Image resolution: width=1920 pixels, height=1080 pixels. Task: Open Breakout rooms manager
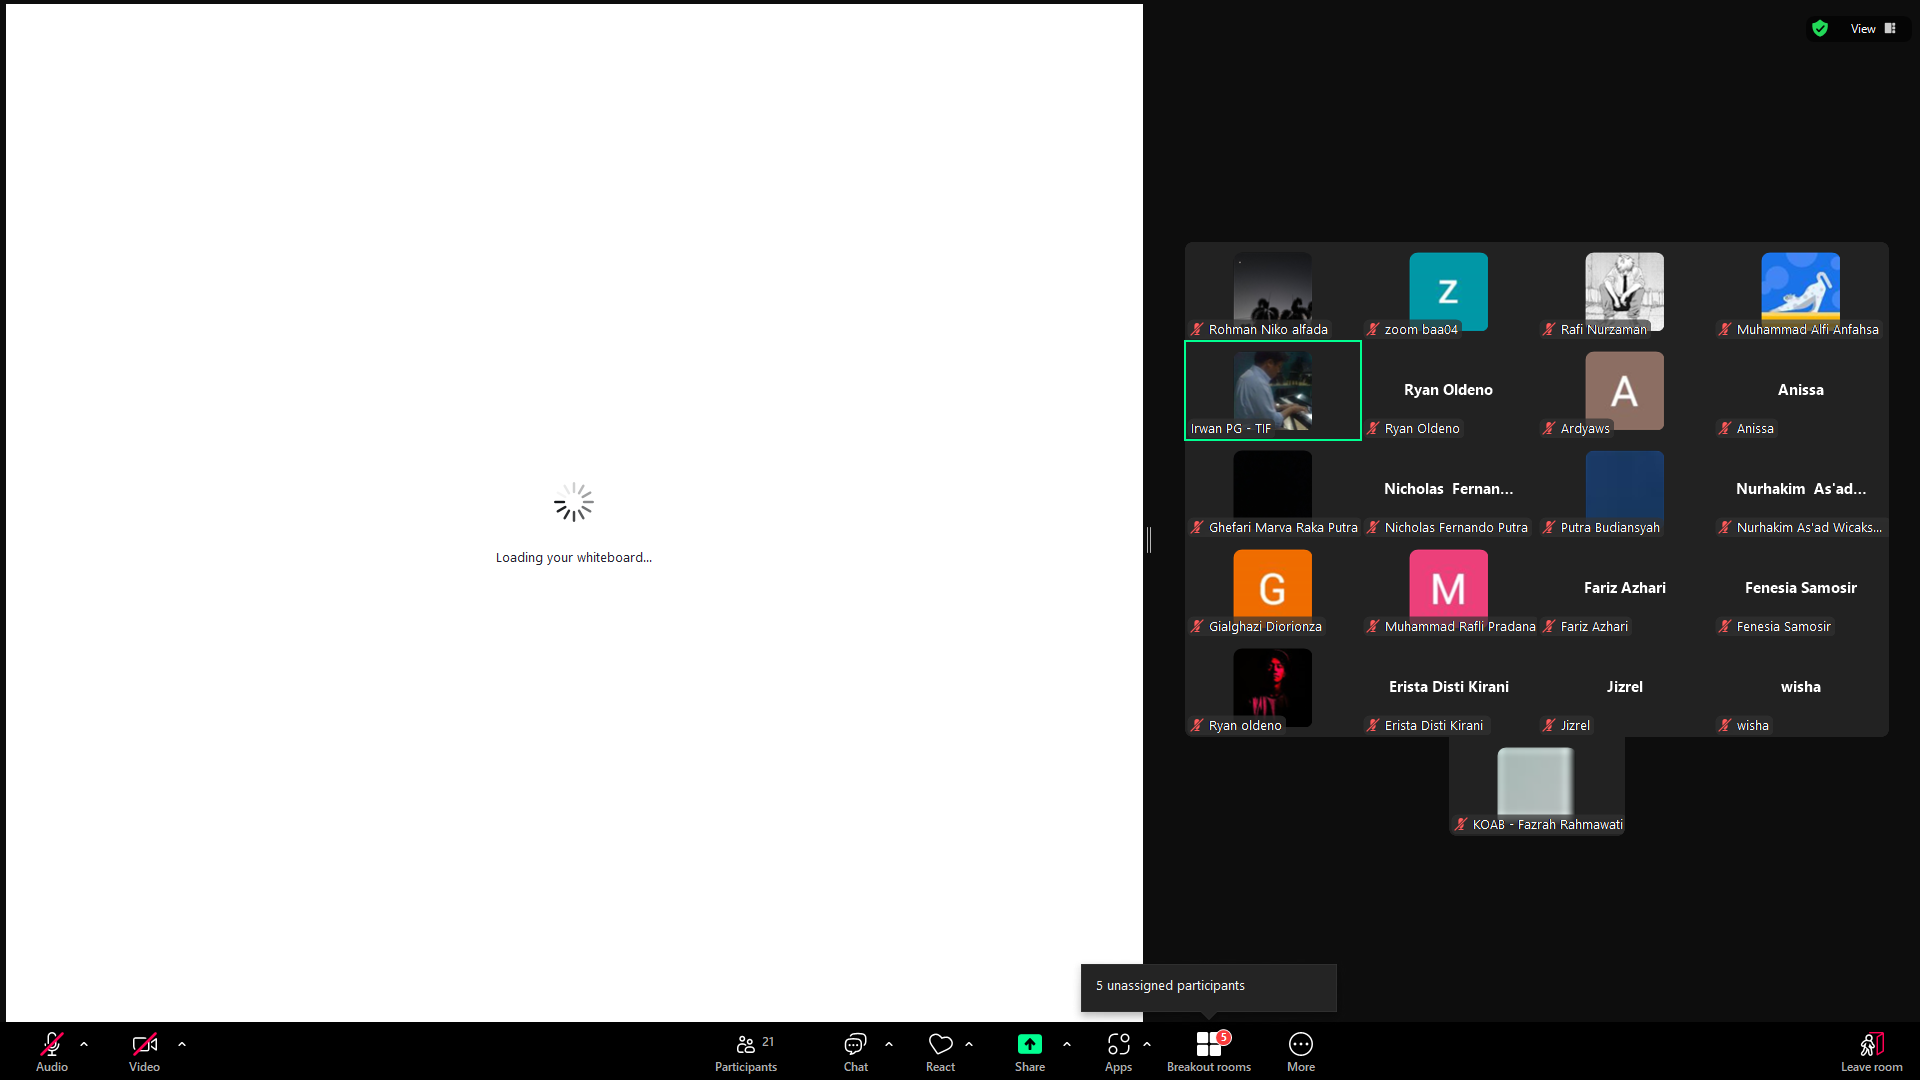pyautogui.click(x=1209, y=1050)
